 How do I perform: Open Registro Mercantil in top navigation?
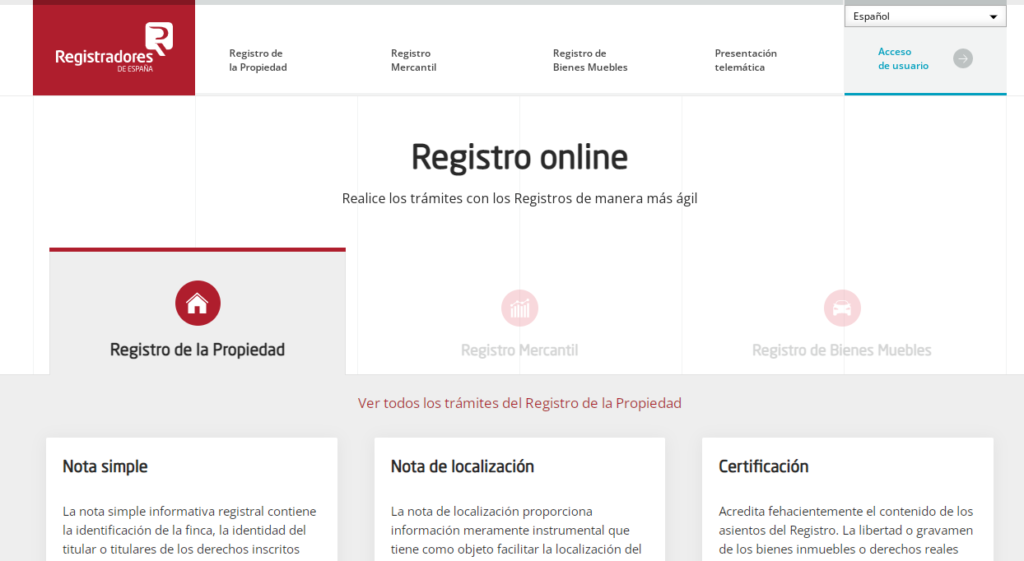413,60
